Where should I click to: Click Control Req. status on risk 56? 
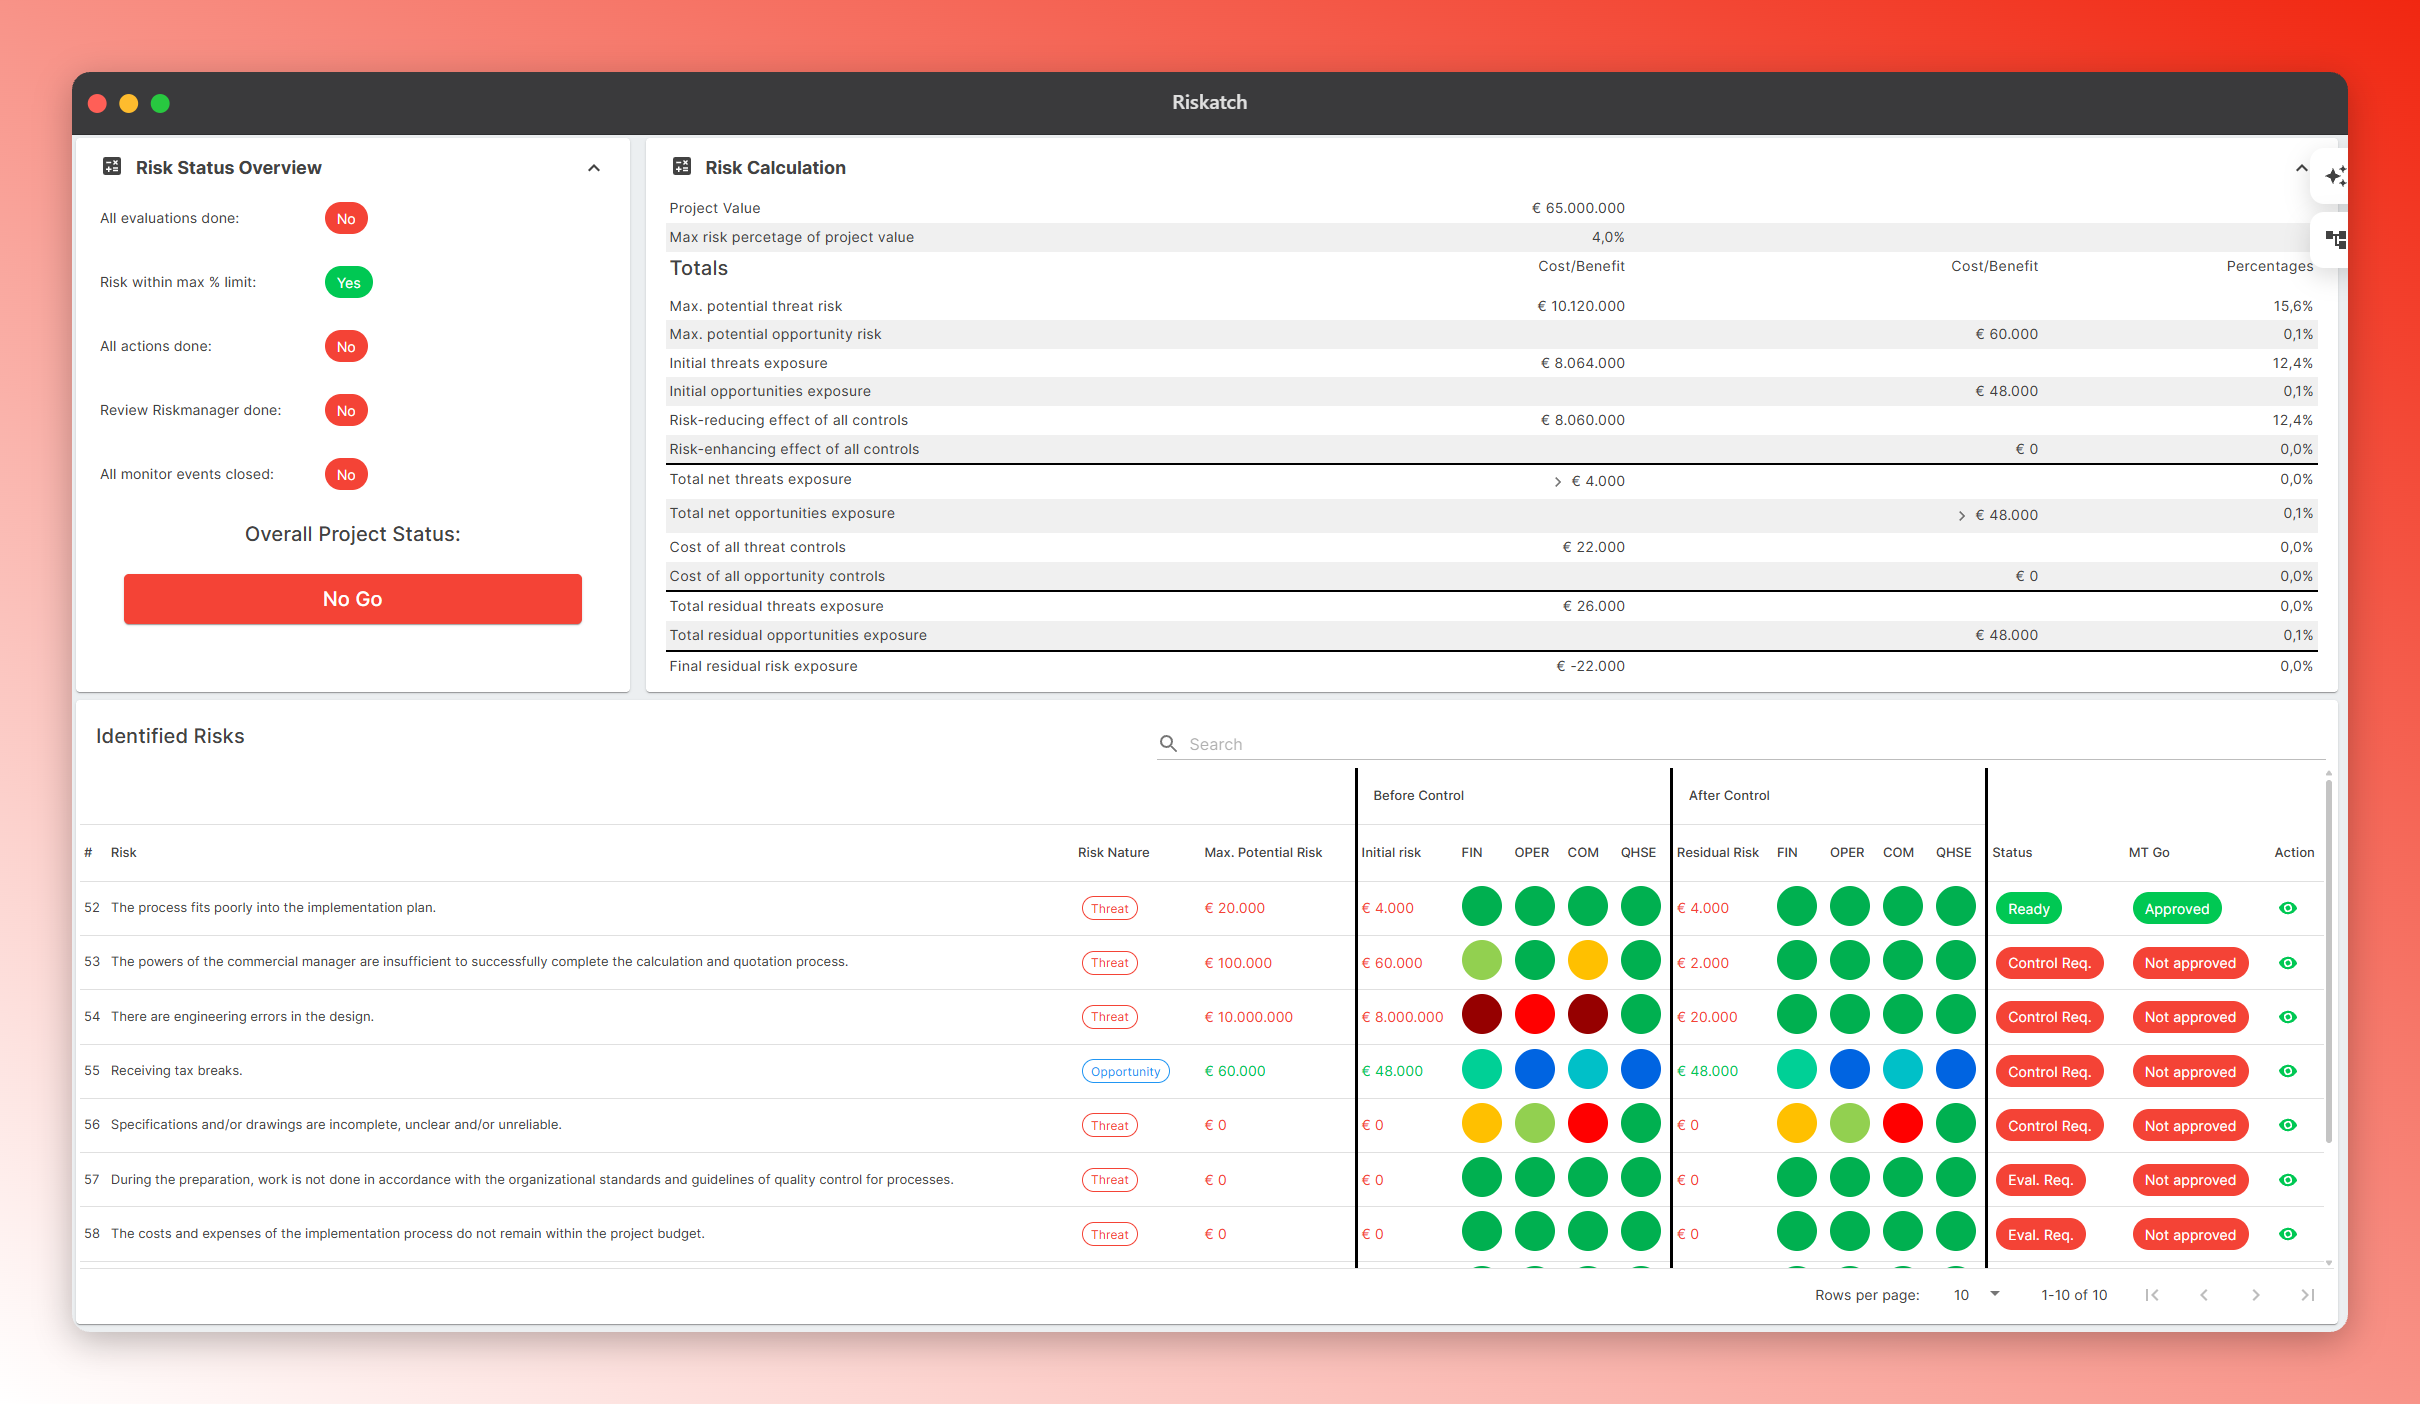pyautogui.click(x=2049, y=1126)
